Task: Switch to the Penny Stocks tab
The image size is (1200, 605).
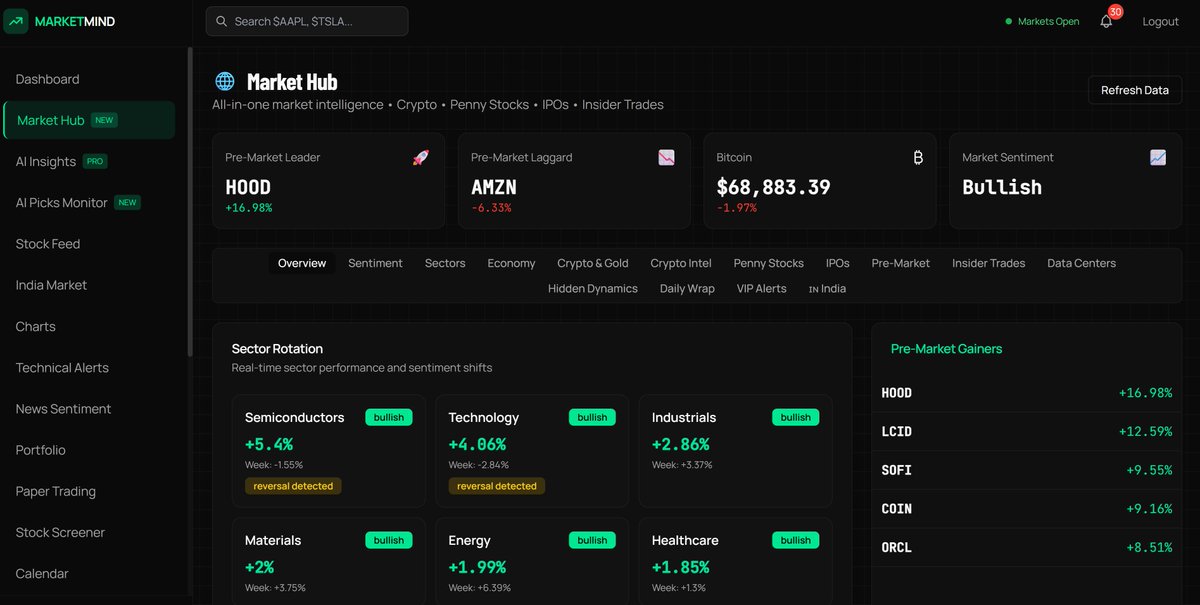Action: point(768,263)
